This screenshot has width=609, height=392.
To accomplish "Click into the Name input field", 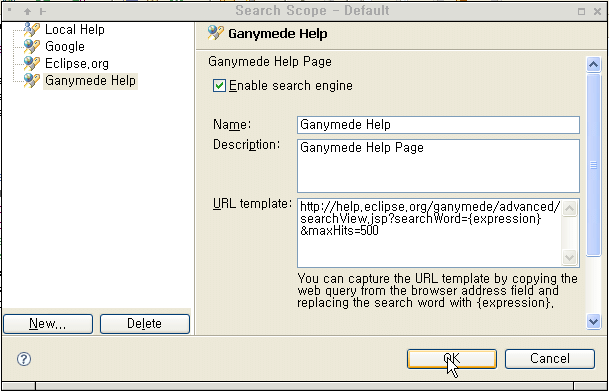I will tap(438, 125).
